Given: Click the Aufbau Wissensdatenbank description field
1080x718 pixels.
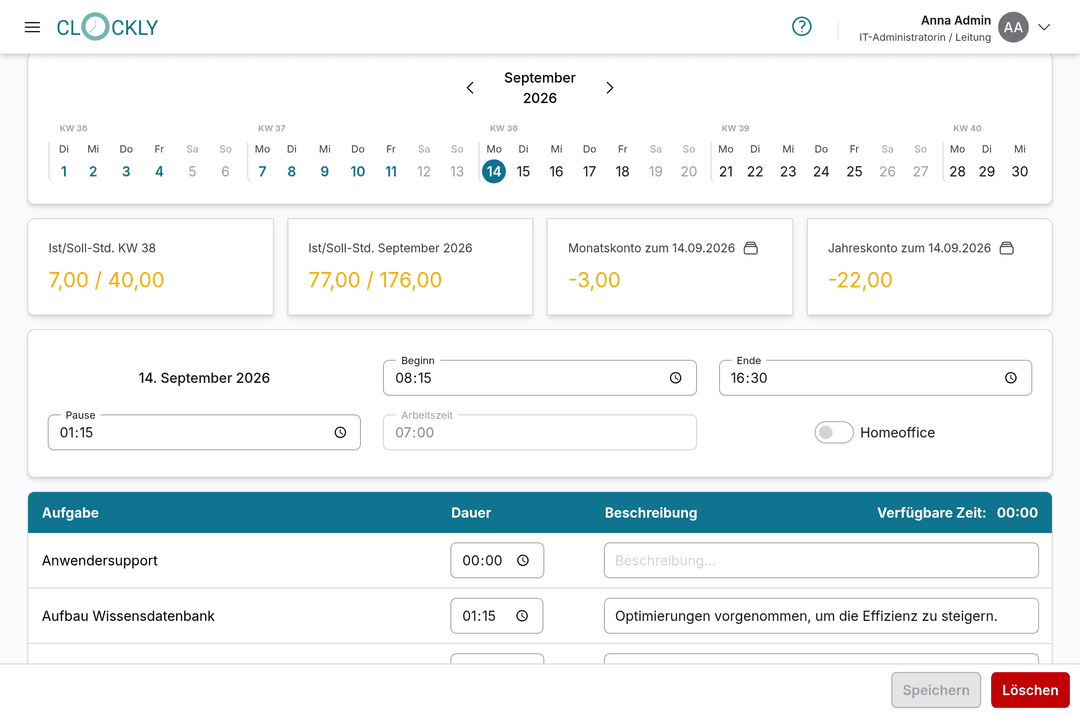Looking at the screenshot, I should 821,616.
